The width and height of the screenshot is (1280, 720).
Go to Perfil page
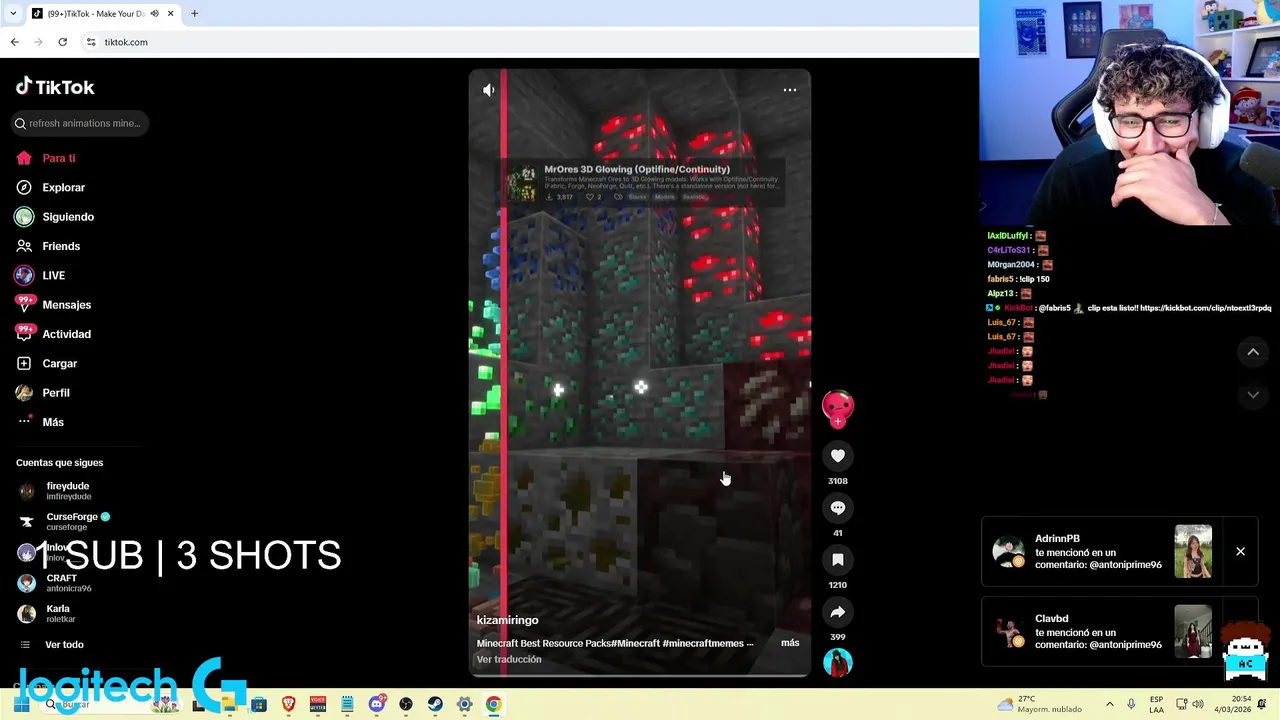pyautogui.click(x=43, y=393)
